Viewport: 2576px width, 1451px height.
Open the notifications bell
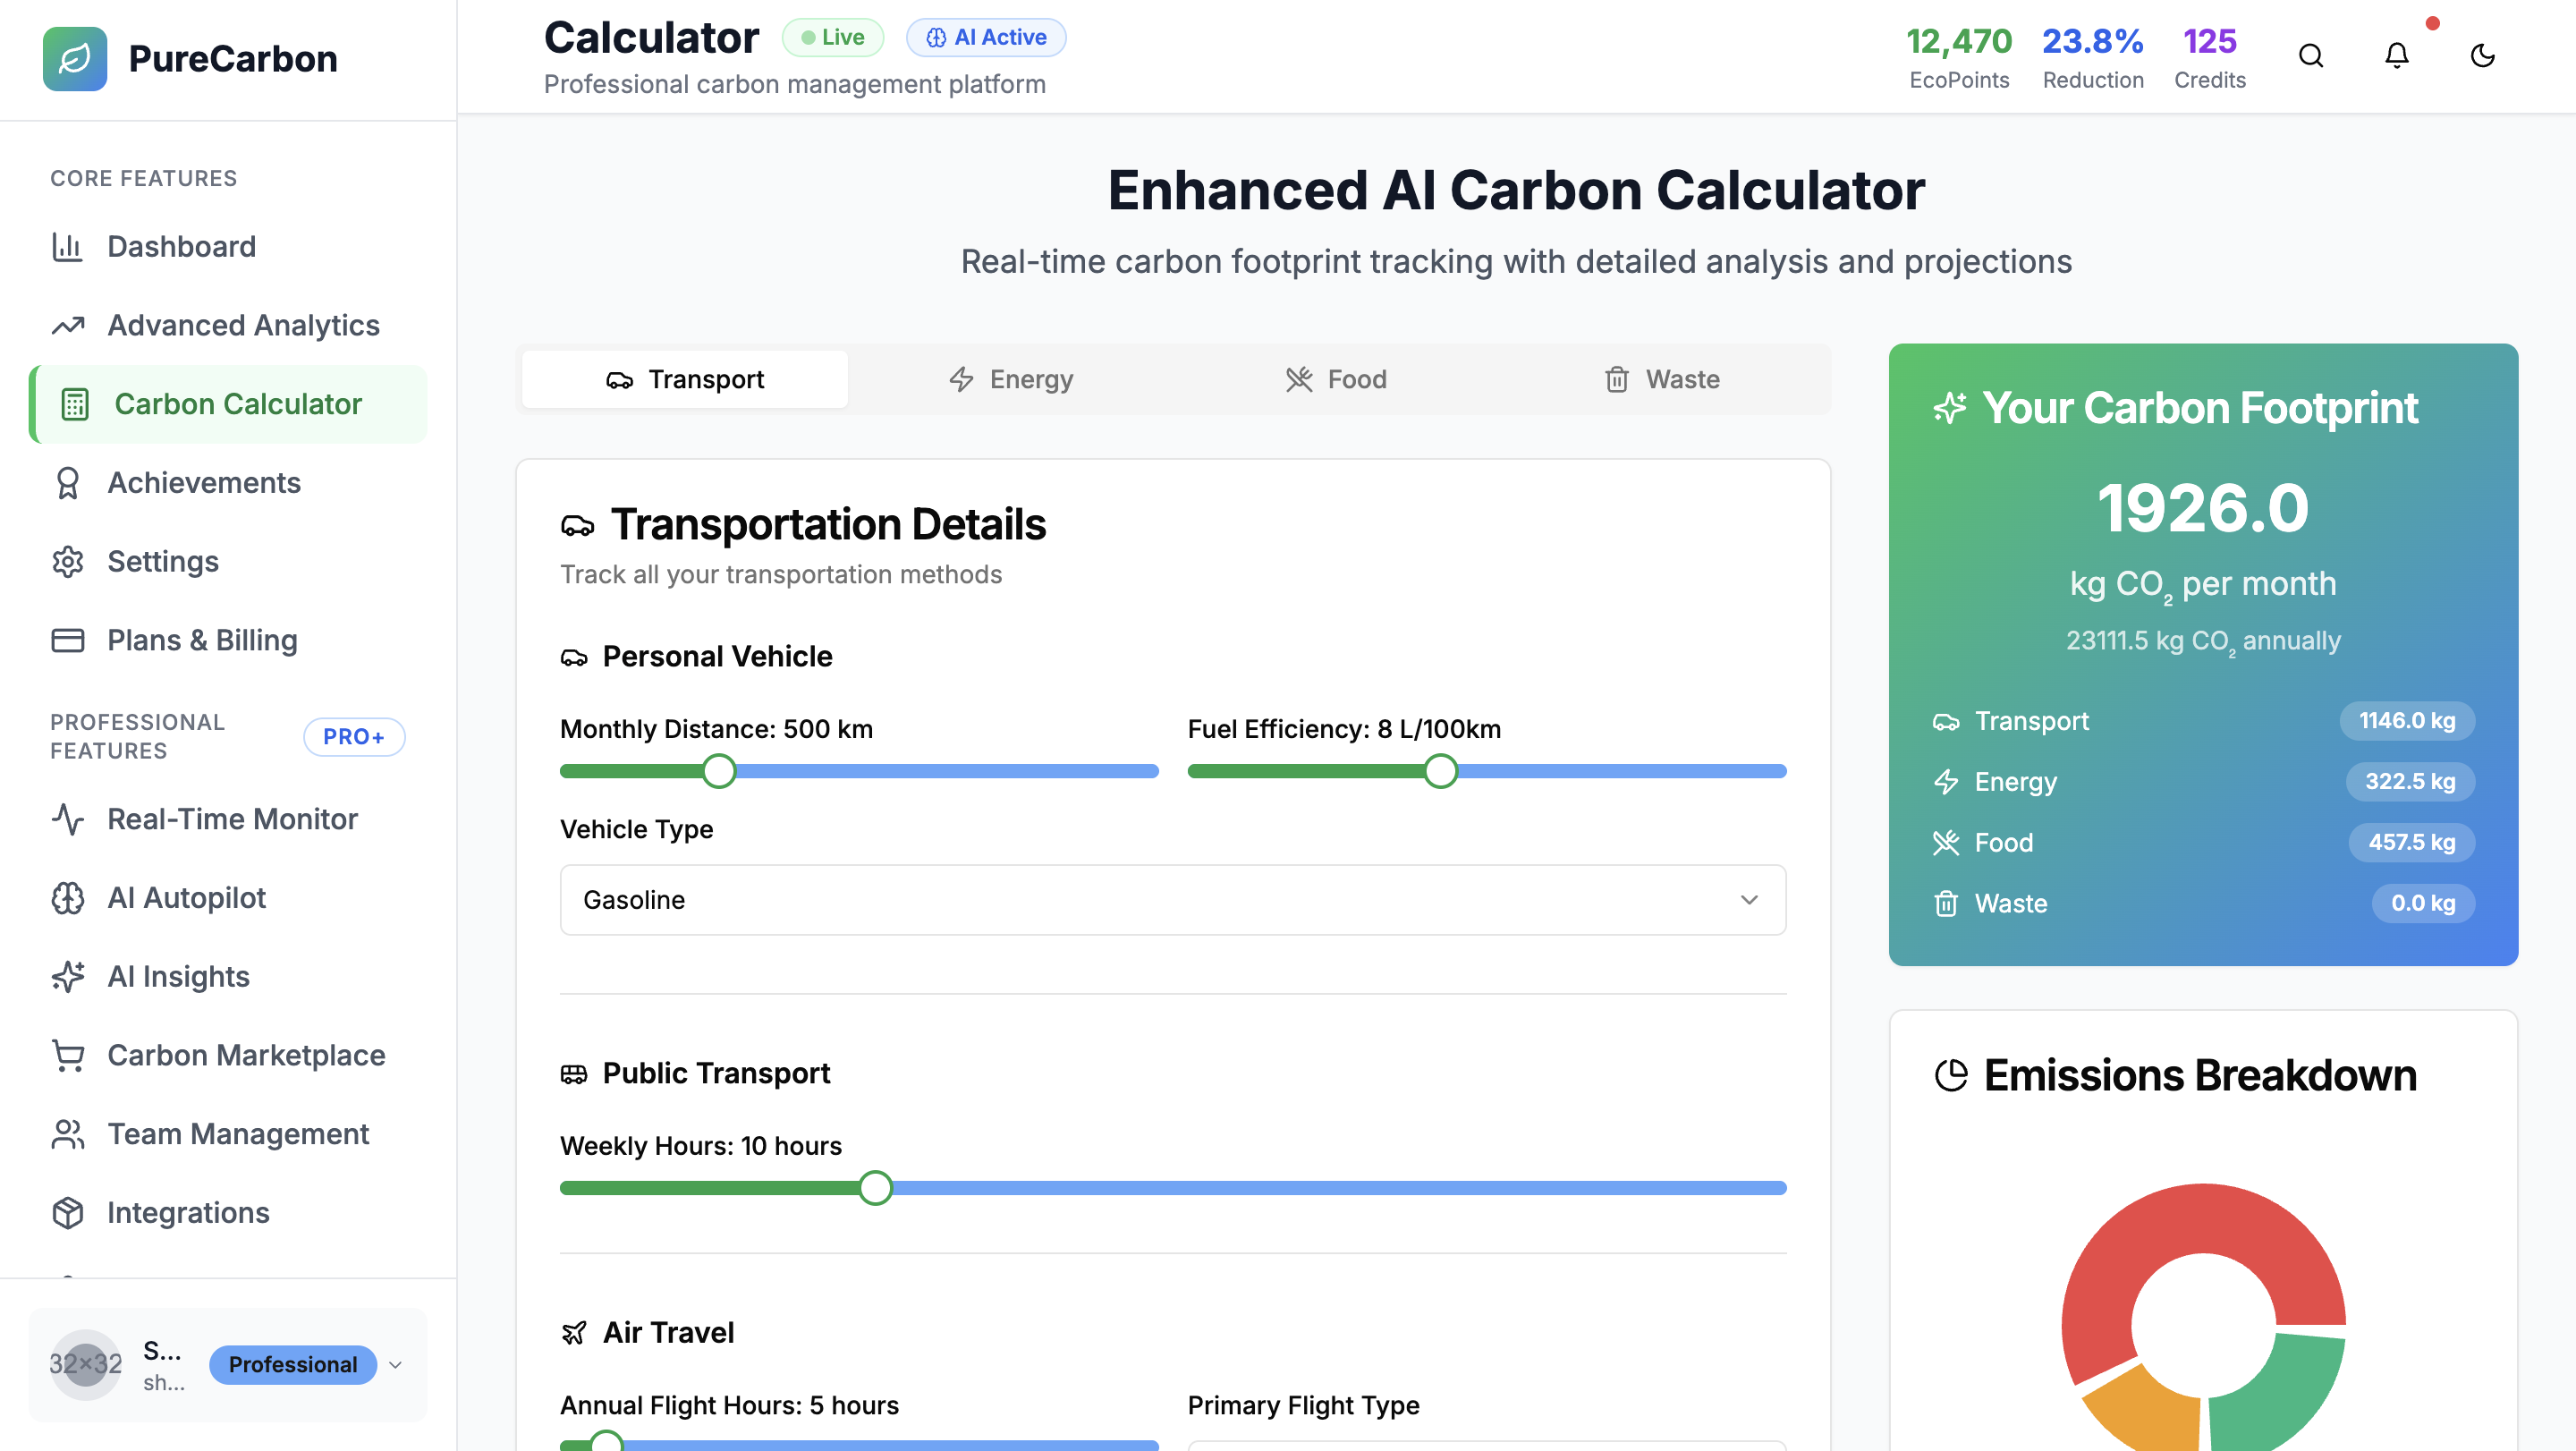coord(2396,56)
